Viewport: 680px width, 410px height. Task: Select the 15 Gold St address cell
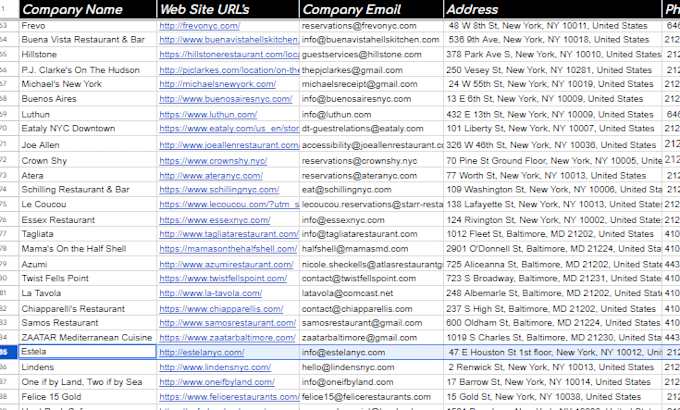(553, 397)
